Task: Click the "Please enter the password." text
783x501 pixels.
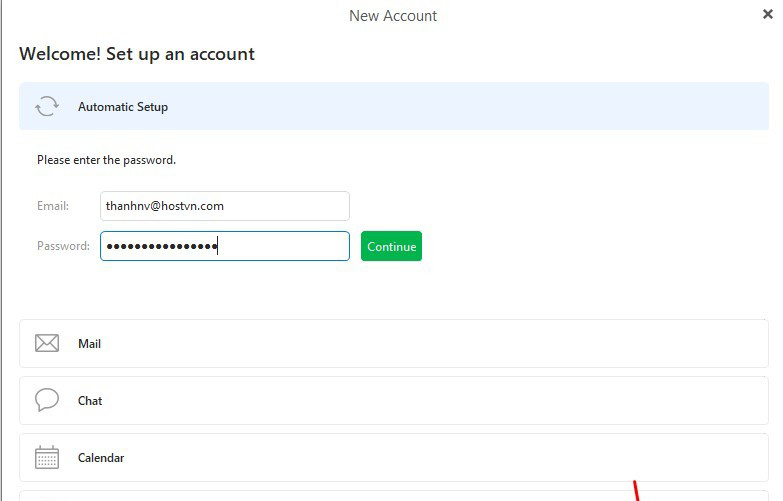Action: coord(106,160)
